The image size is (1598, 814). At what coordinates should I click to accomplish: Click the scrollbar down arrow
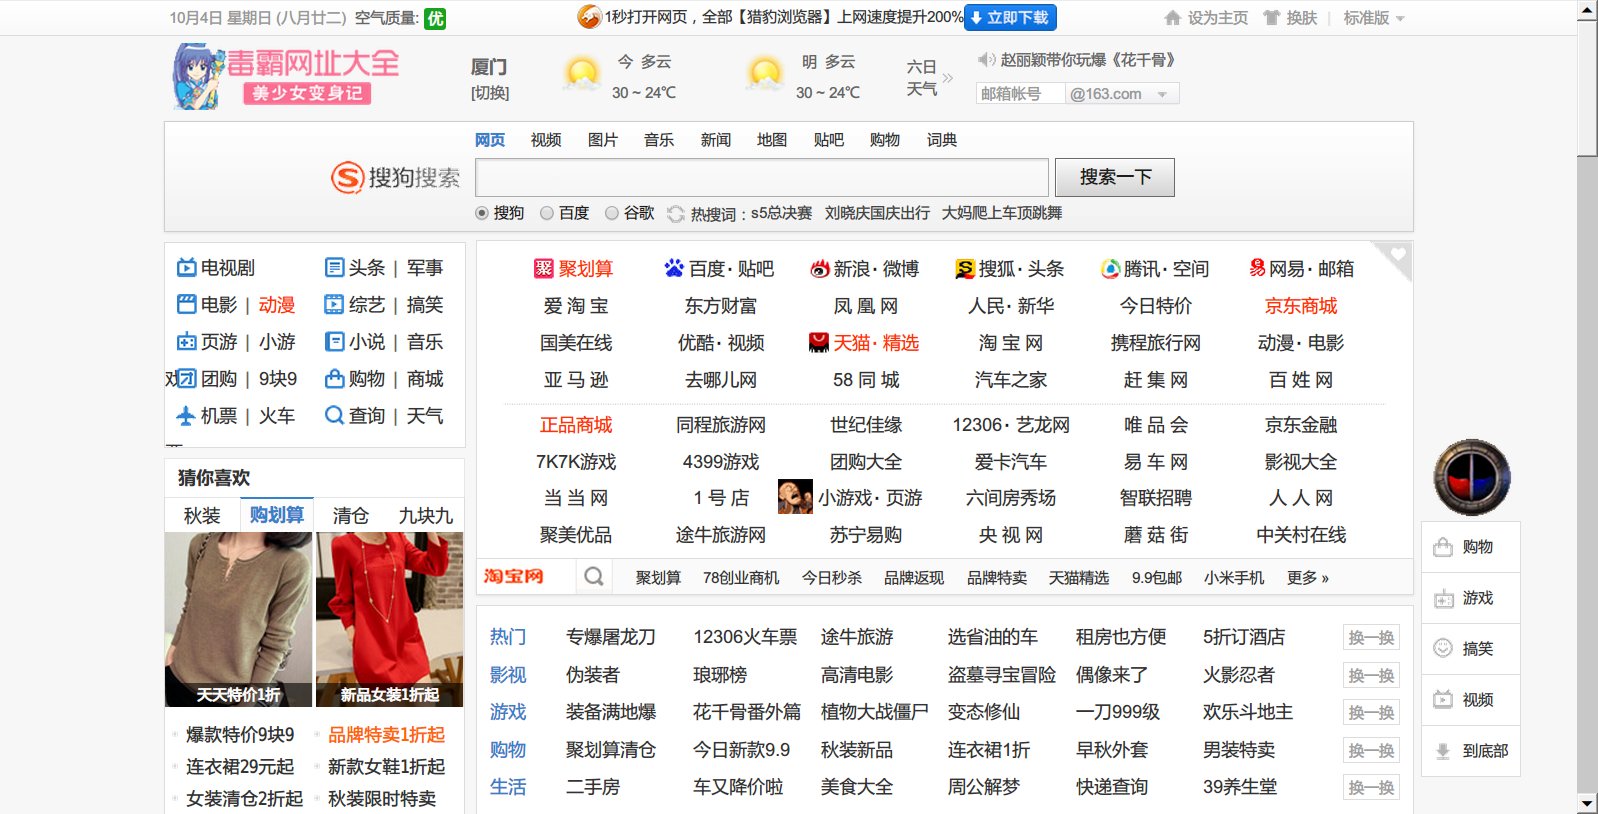(x=1587, y=803)
